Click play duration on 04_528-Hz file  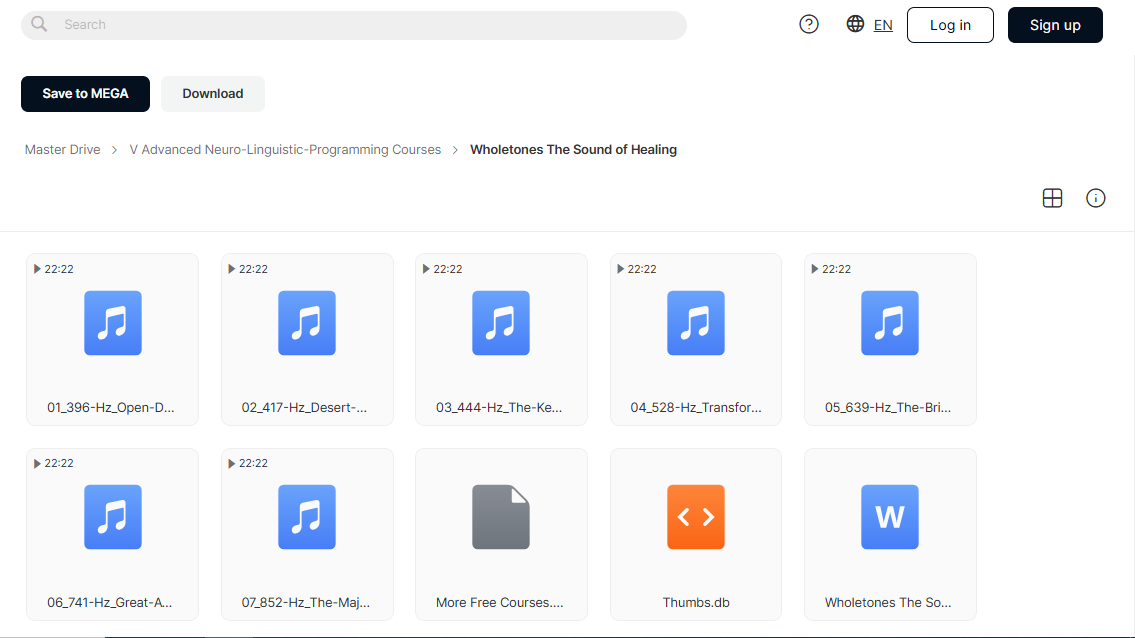pos(636,269)
